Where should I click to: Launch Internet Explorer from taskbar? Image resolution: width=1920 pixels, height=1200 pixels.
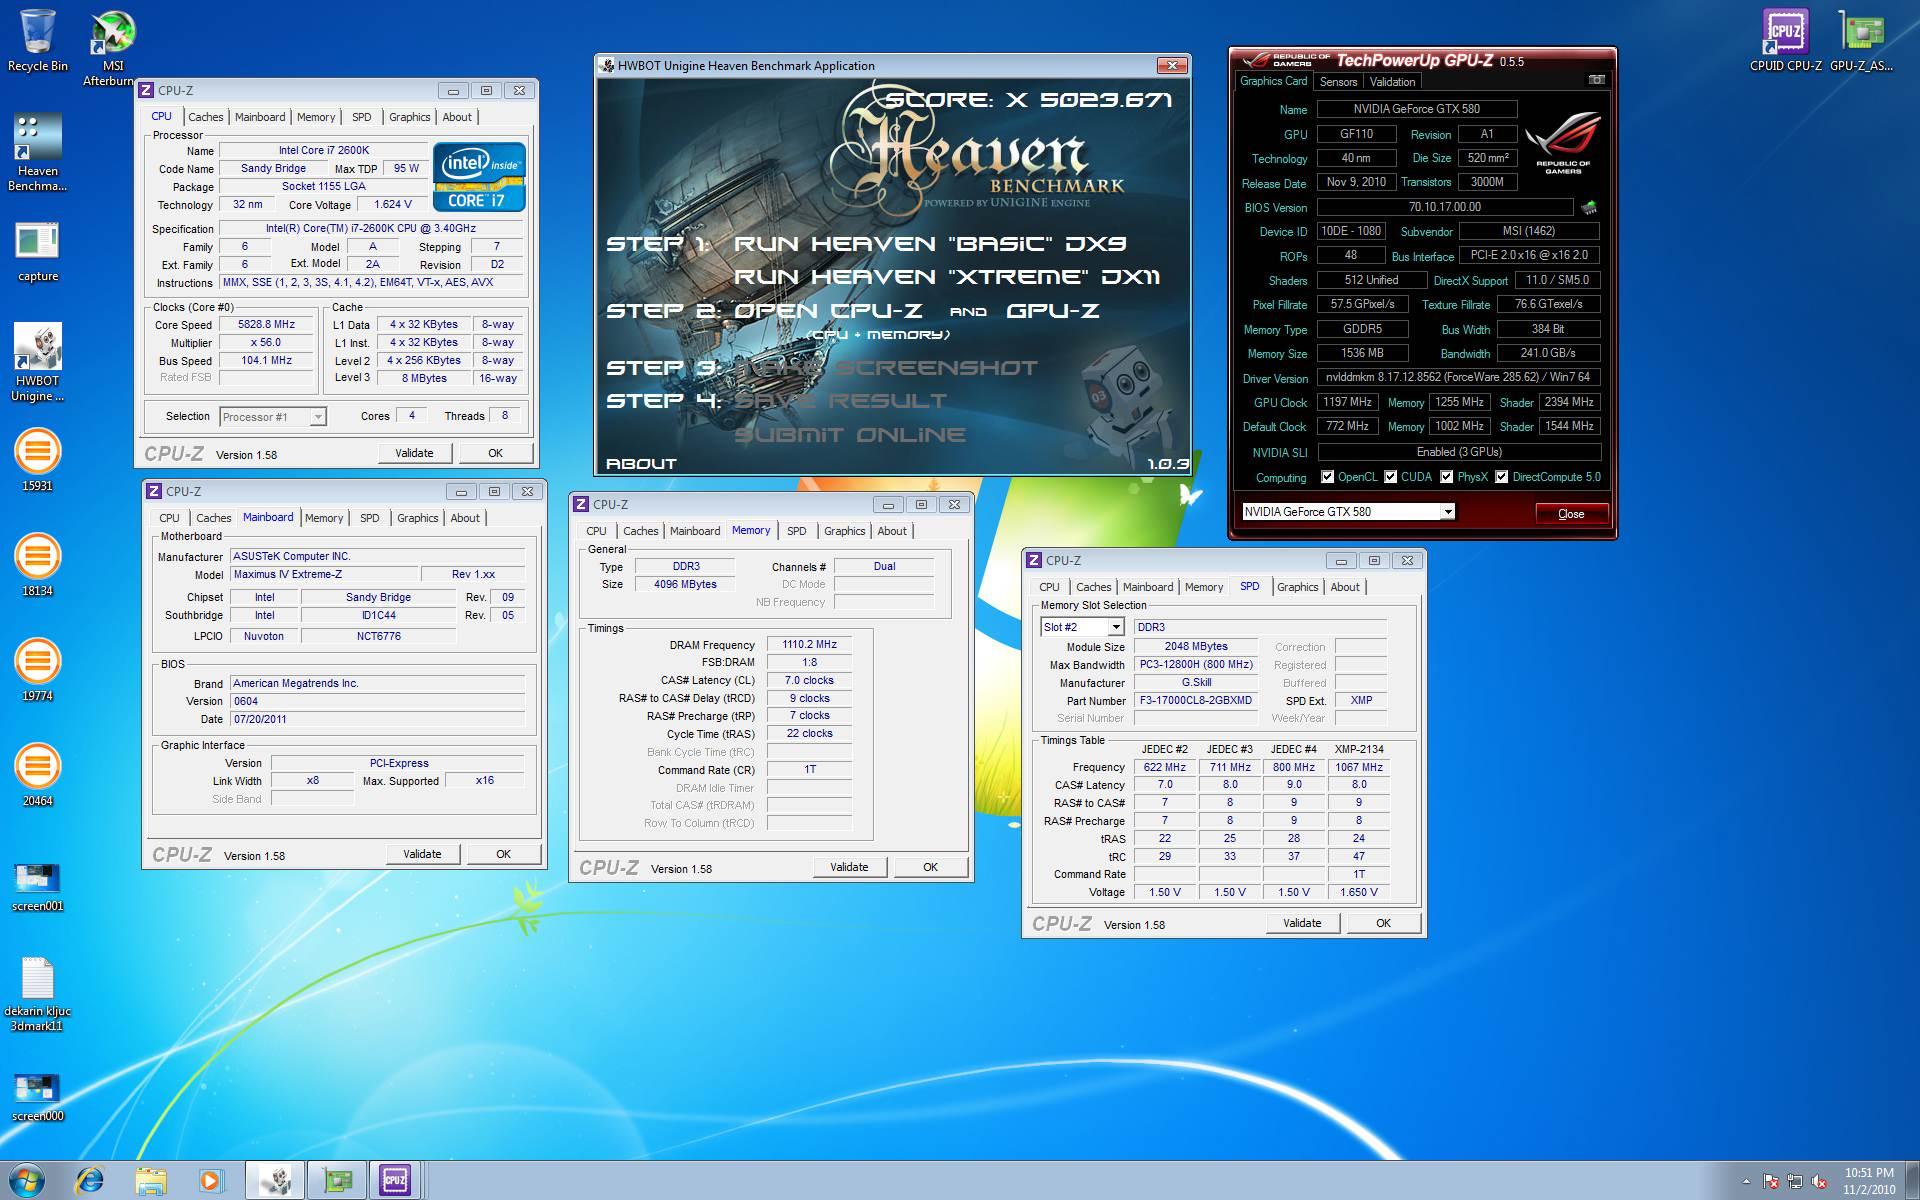pyautogui.click(x=89, y=1181)
